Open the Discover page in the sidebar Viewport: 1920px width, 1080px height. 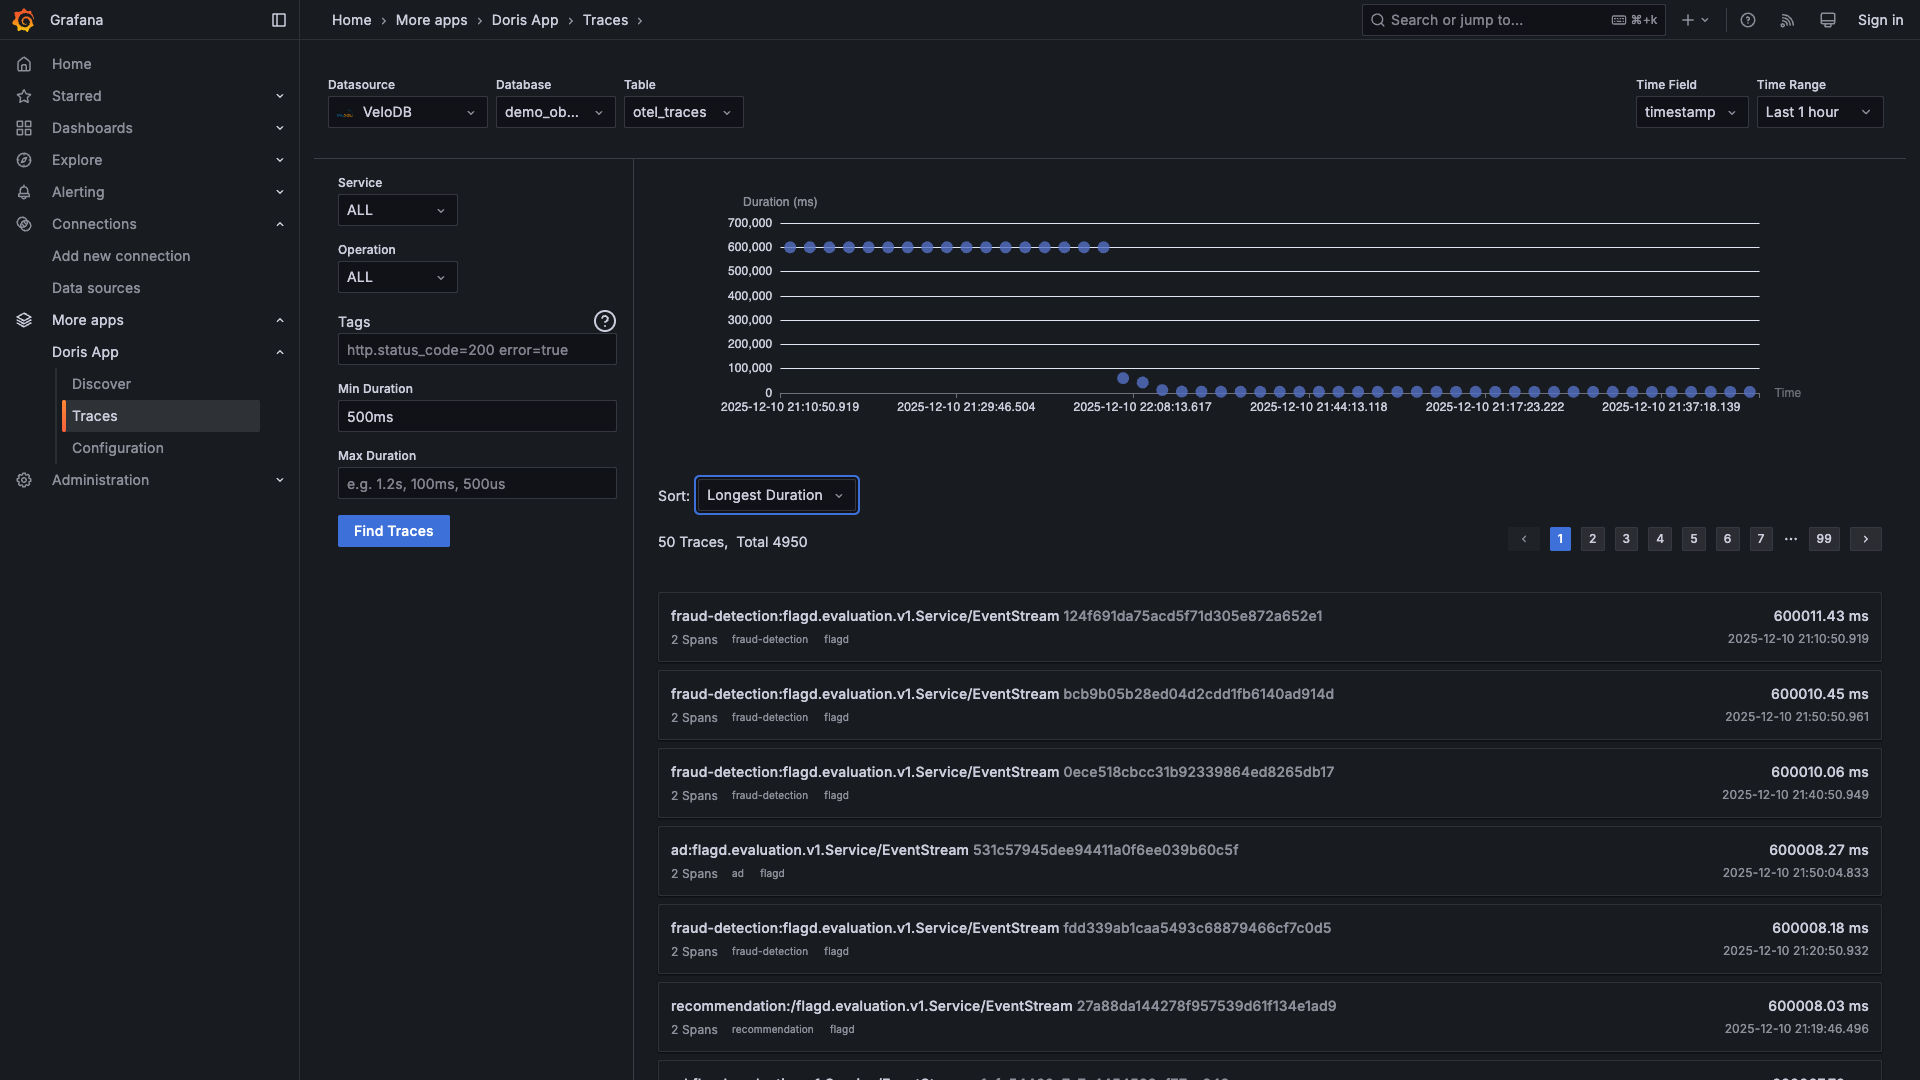101,384
